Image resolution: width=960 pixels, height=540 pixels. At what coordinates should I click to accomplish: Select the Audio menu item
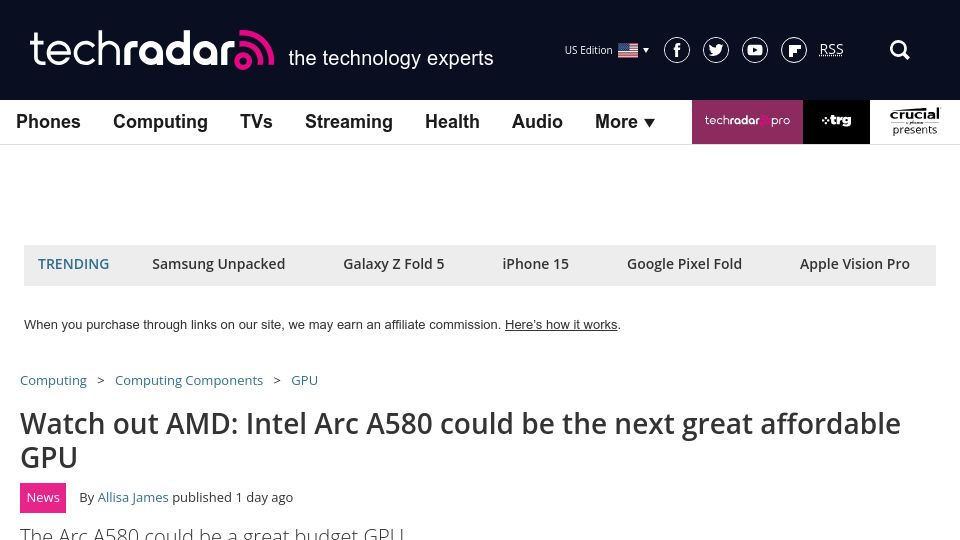tap(537, 122)
